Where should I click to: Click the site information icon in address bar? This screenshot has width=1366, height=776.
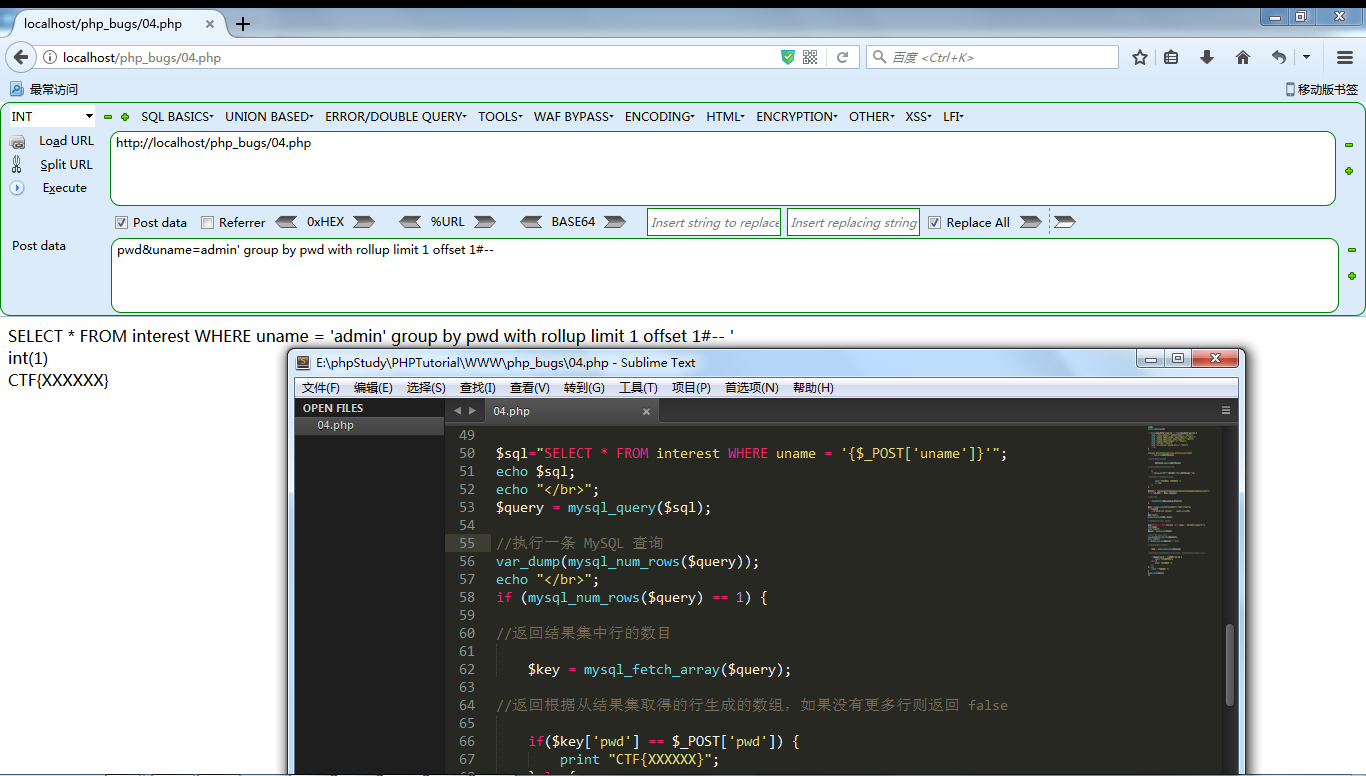point(50,58)
